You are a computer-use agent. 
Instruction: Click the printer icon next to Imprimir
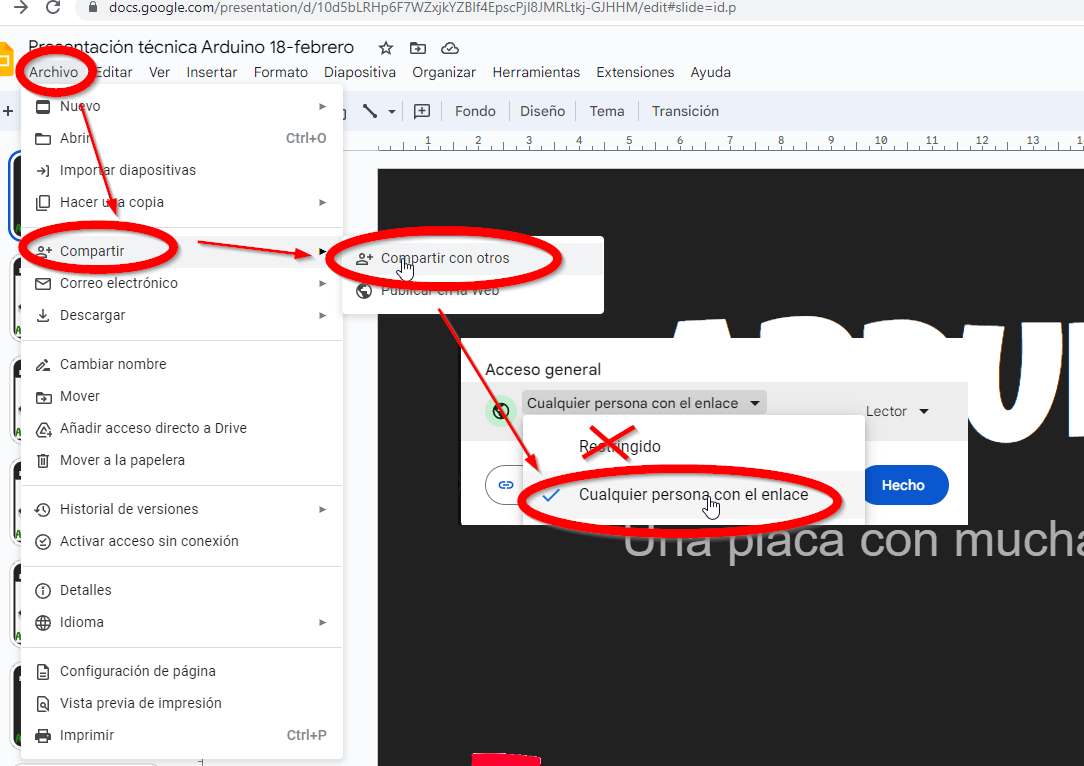click(x=43, y=736)
